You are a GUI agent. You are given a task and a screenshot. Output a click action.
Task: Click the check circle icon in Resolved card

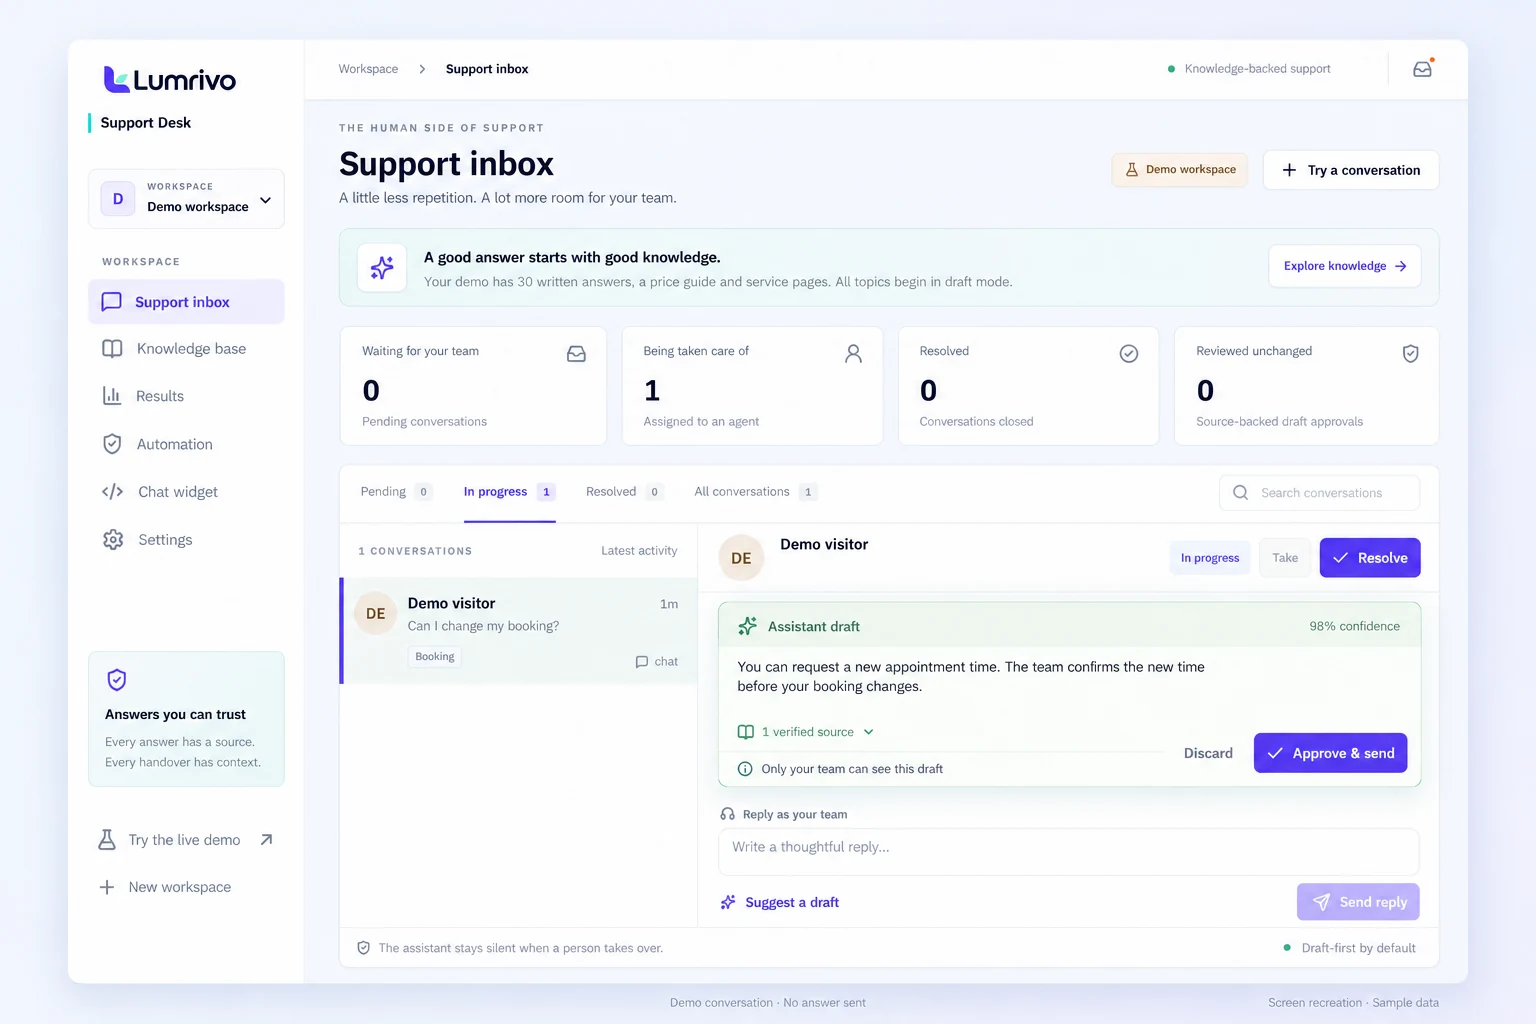pos(1129,354)
